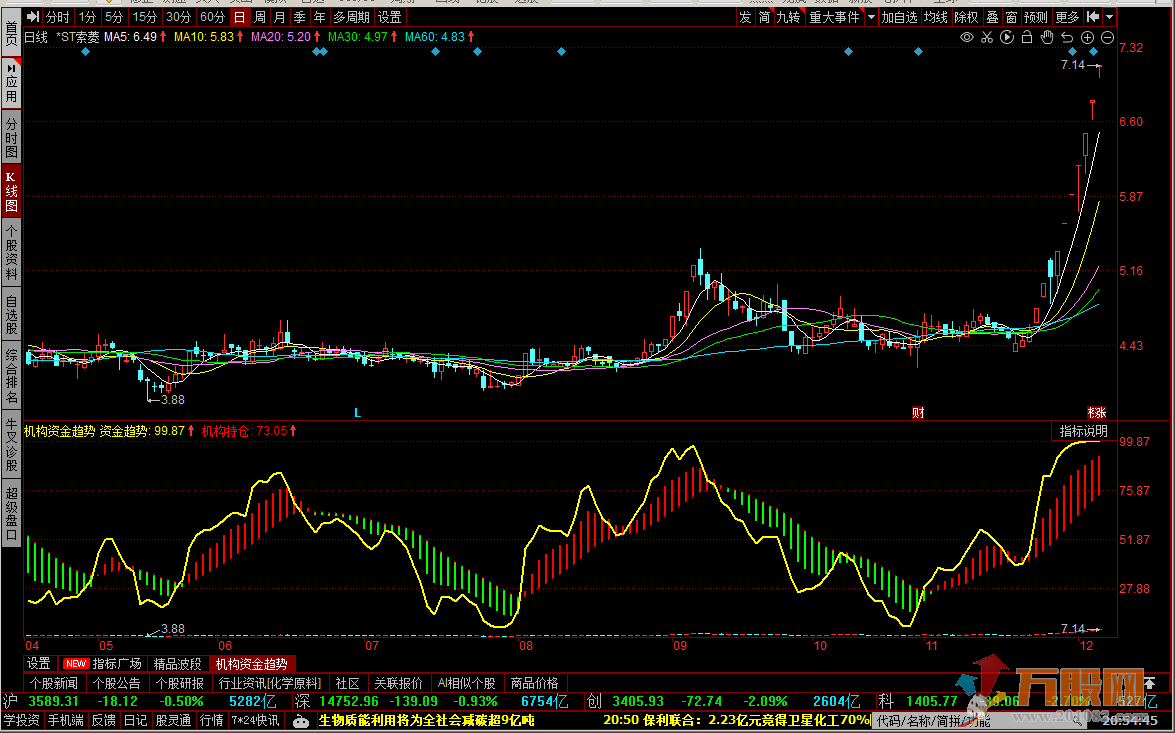This screenshot has width=1175, height=733.
Task: Switch to 精品波段 indicator tab
Action: tap(178, 664)
